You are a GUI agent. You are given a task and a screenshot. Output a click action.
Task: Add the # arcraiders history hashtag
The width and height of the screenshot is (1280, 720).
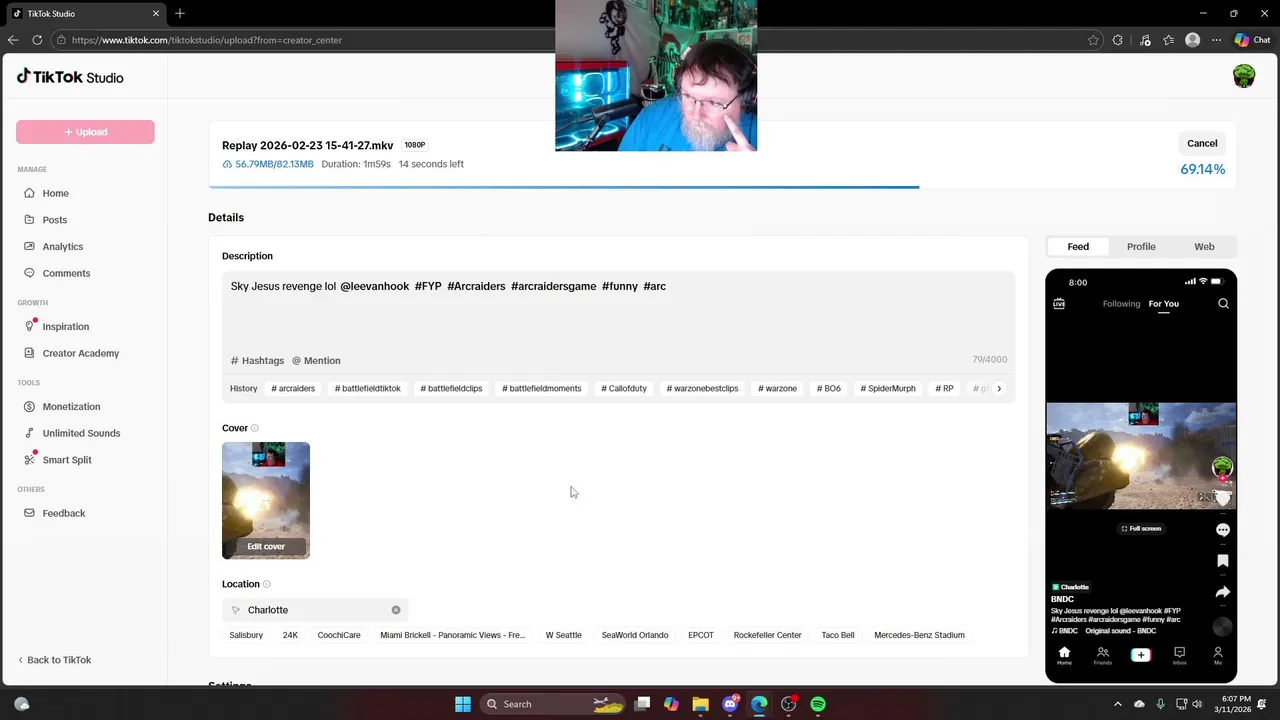293,388
